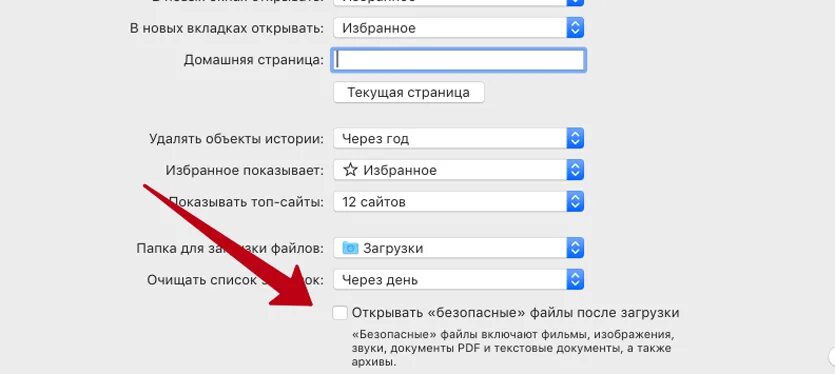
Task: Open the Папка для загрузки файлов dropdown
Action: pos(459,248)
